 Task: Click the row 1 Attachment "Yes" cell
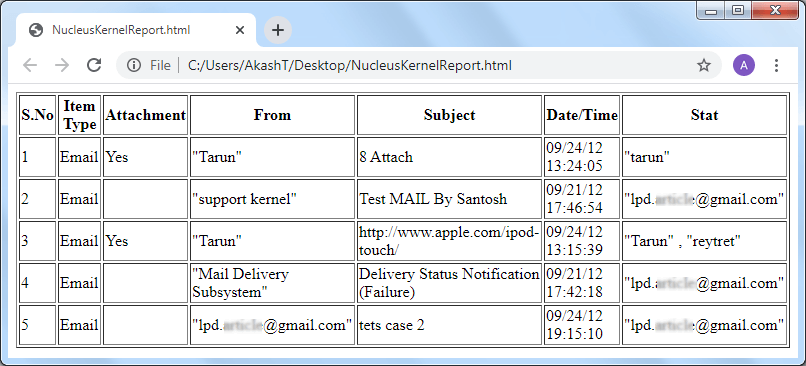[x=145, y=157]
